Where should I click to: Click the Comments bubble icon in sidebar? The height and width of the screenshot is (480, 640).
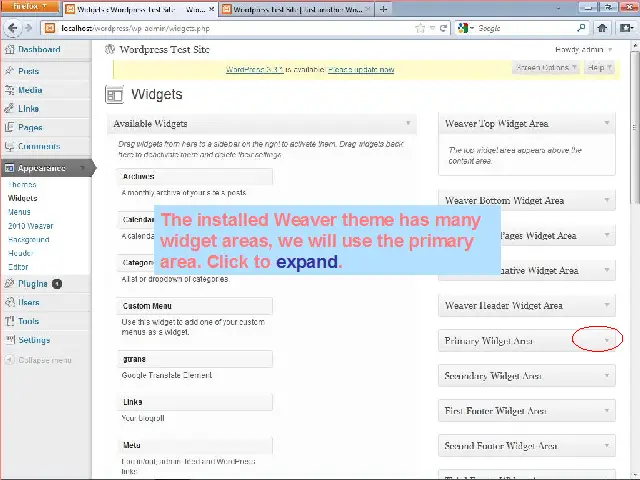point(10,146)
